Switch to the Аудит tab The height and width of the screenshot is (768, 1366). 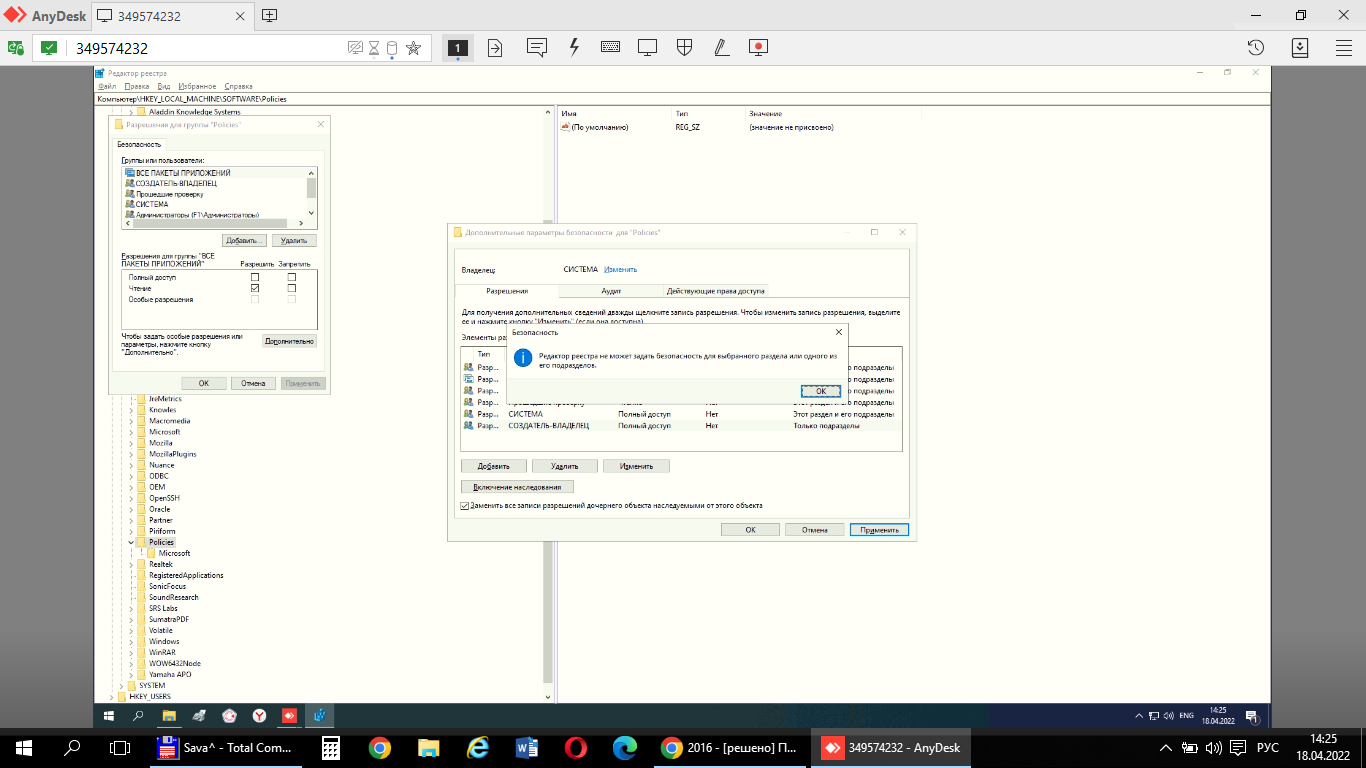pos(610,290)
